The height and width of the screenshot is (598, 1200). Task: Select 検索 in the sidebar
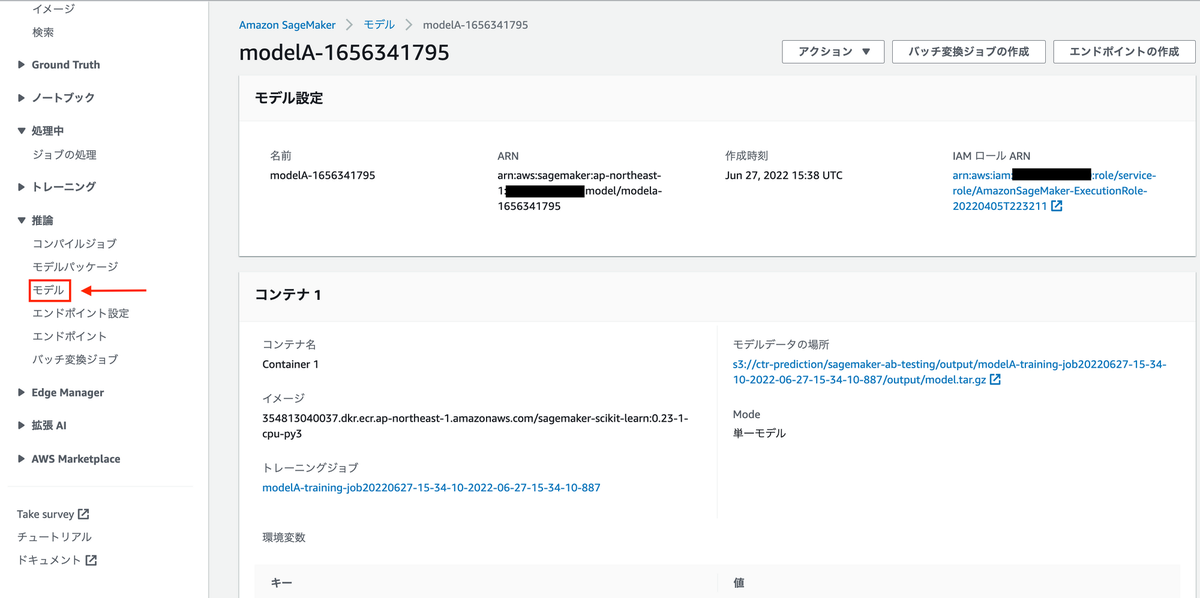[x=43, y=32]
